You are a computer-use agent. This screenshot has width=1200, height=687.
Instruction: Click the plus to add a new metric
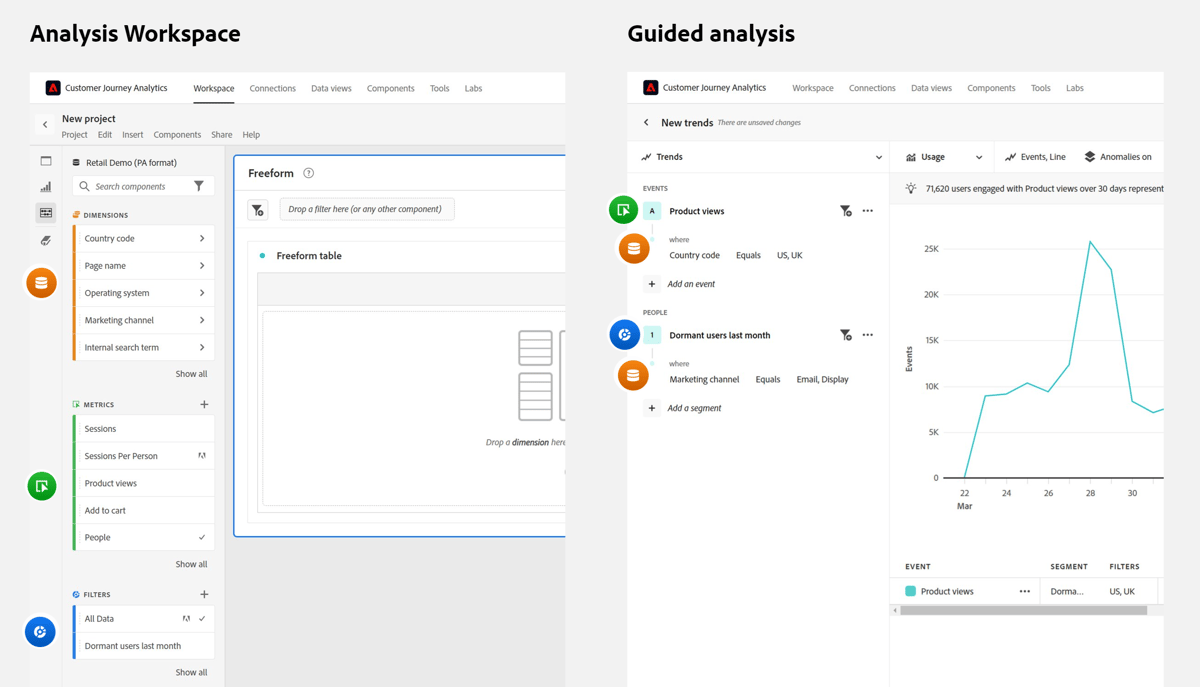(204, 404)
